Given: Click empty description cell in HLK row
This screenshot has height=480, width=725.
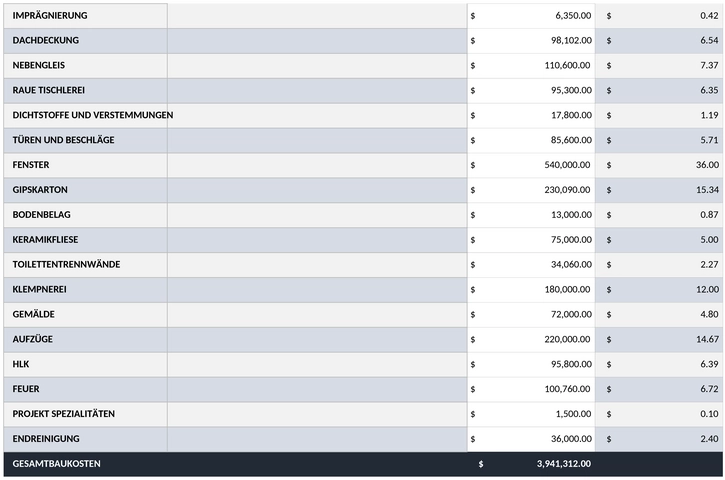Looking at the screenshot, I should click(x=317, y=365).
